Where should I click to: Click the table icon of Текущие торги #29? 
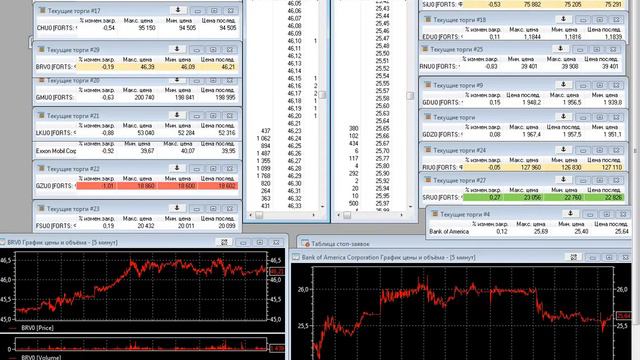click(41, 49)
